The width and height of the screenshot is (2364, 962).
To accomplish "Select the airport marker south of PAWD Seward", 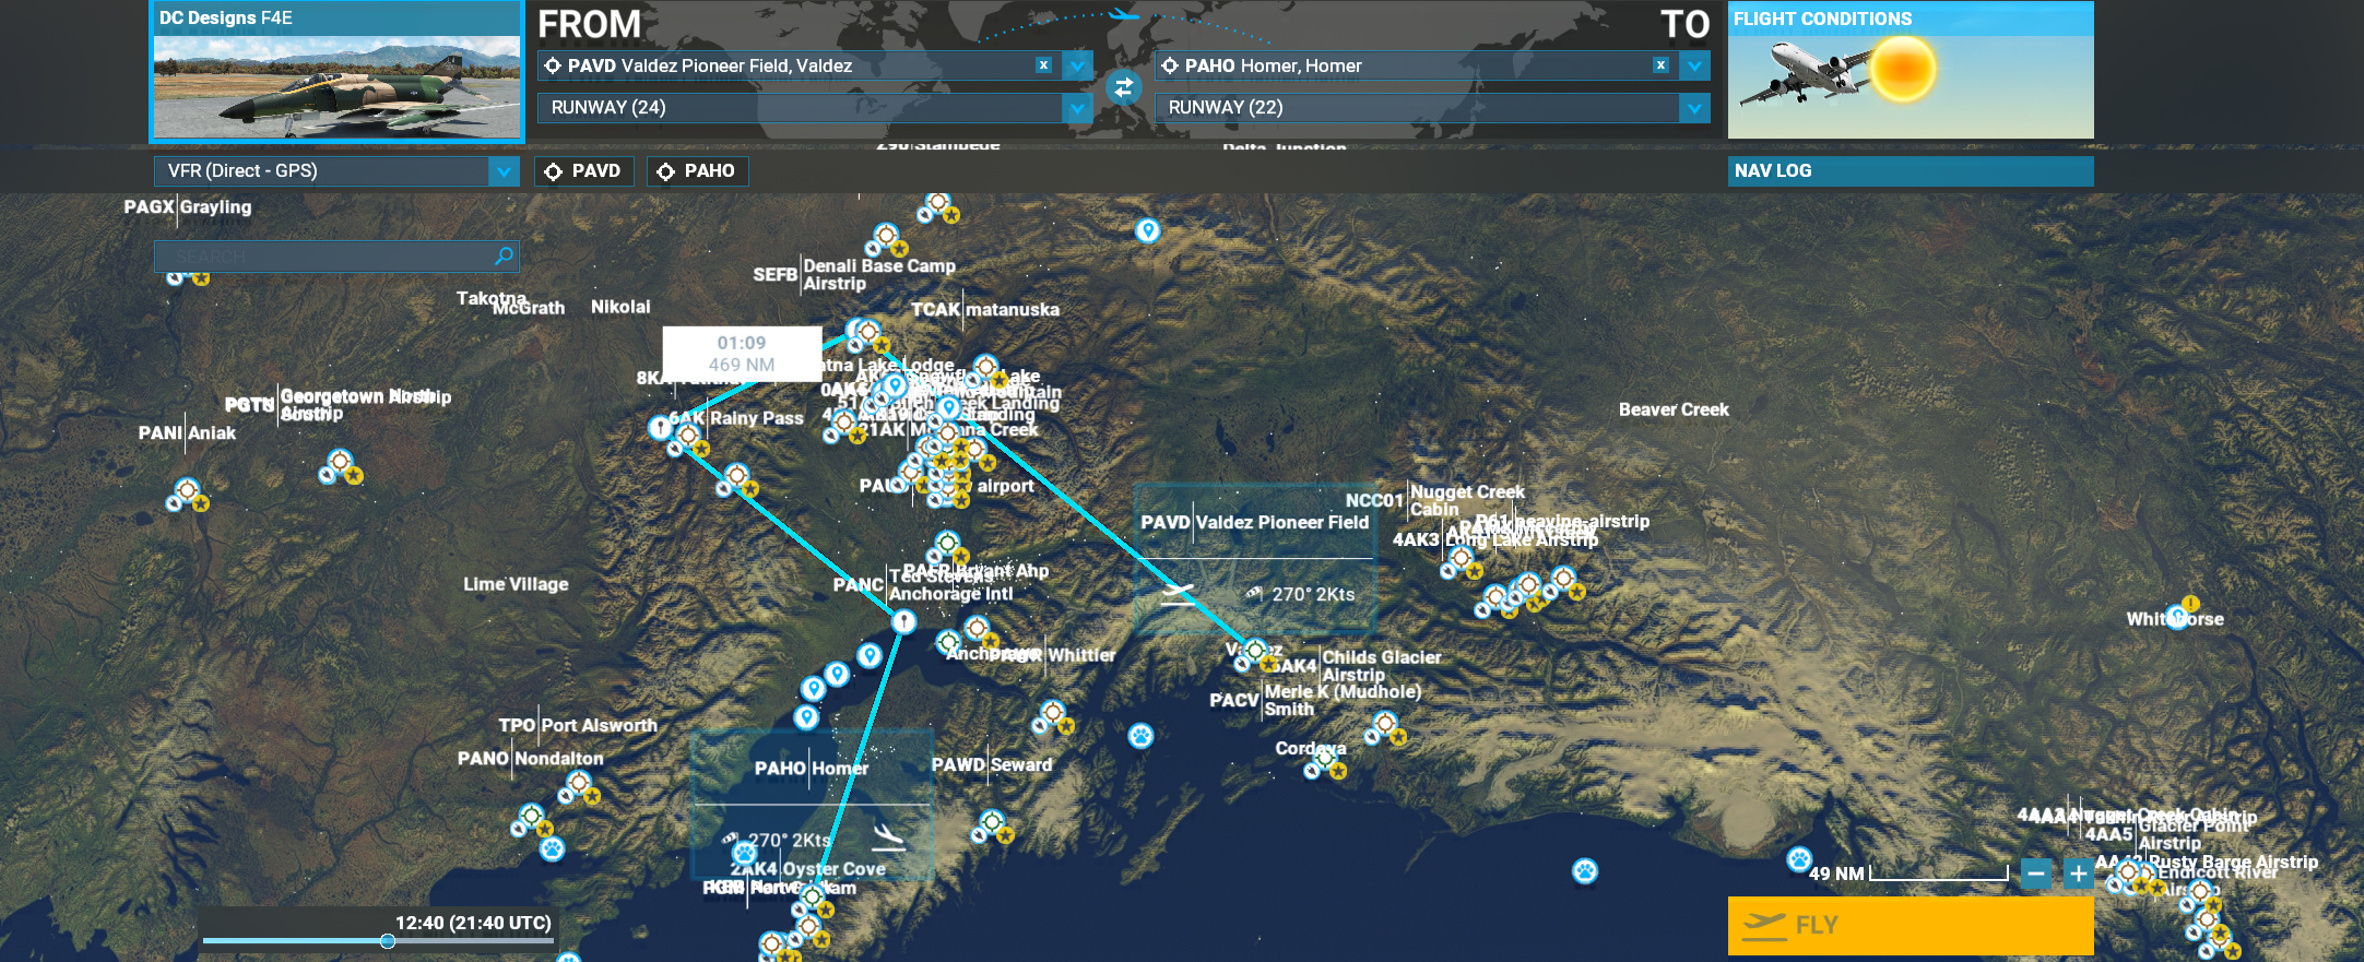I will point(992,822).
